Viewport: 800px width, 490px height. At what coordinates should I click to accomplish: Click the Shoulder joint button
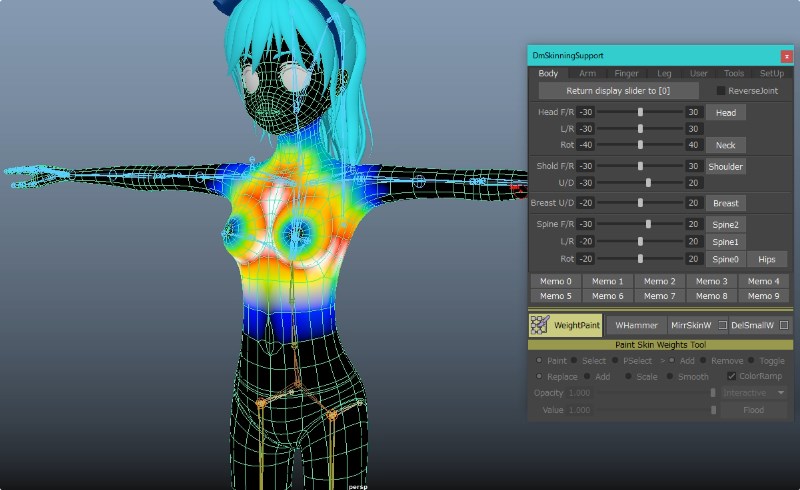(726, 166)
